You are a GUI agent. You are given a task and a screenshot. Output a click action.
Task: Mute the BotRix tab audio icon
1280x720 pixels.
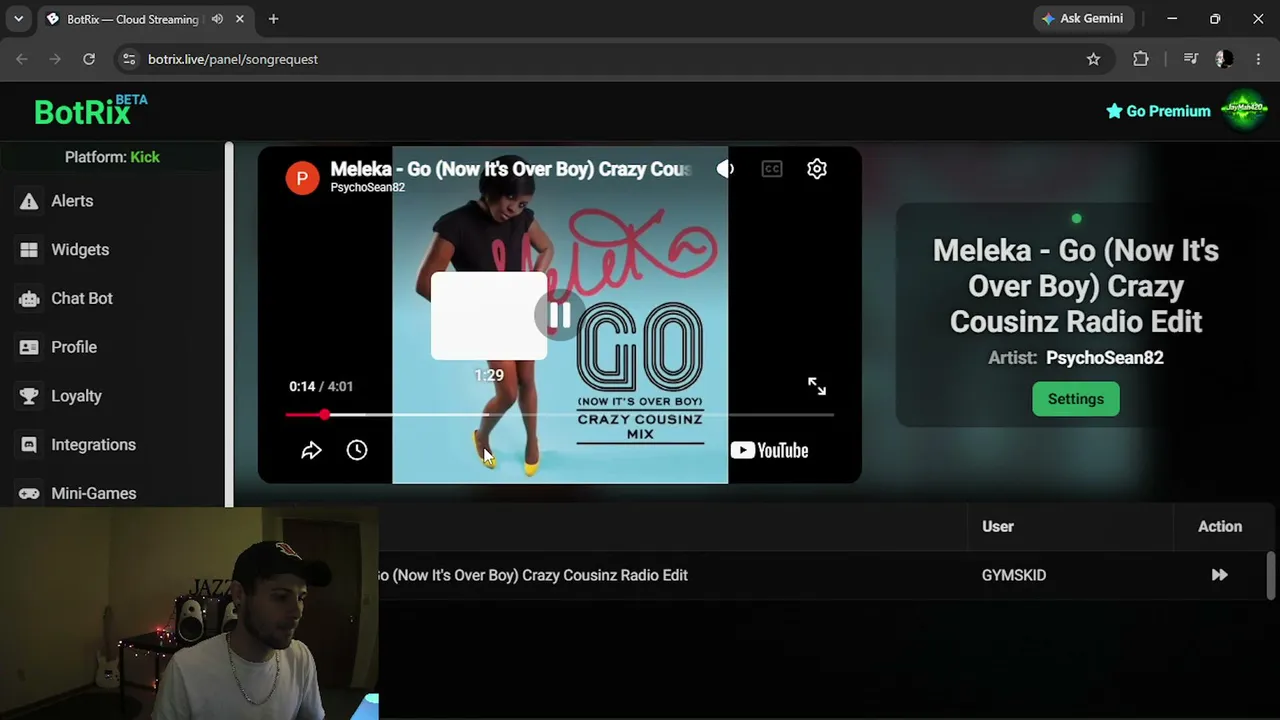click(217, 19)
